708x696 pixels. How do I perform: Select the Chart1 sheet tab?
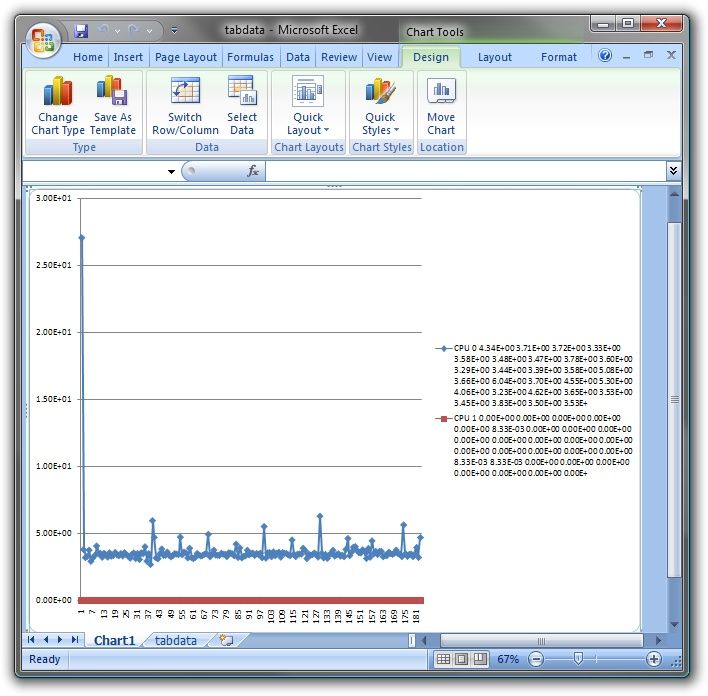[114, 640]
